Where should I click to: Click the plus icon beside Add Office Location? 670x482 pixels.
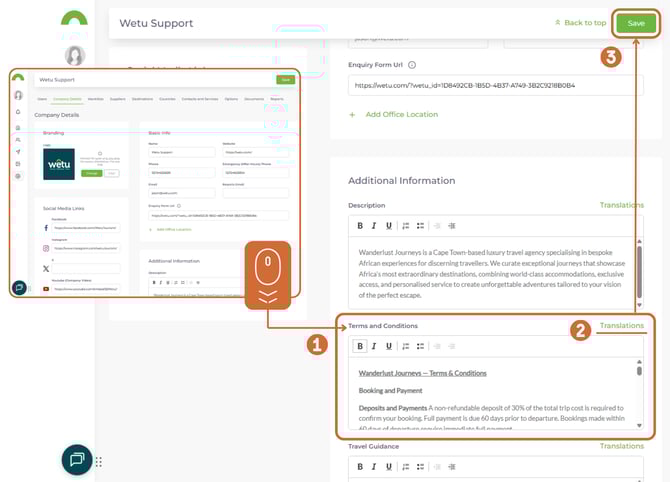coord(352,115)
